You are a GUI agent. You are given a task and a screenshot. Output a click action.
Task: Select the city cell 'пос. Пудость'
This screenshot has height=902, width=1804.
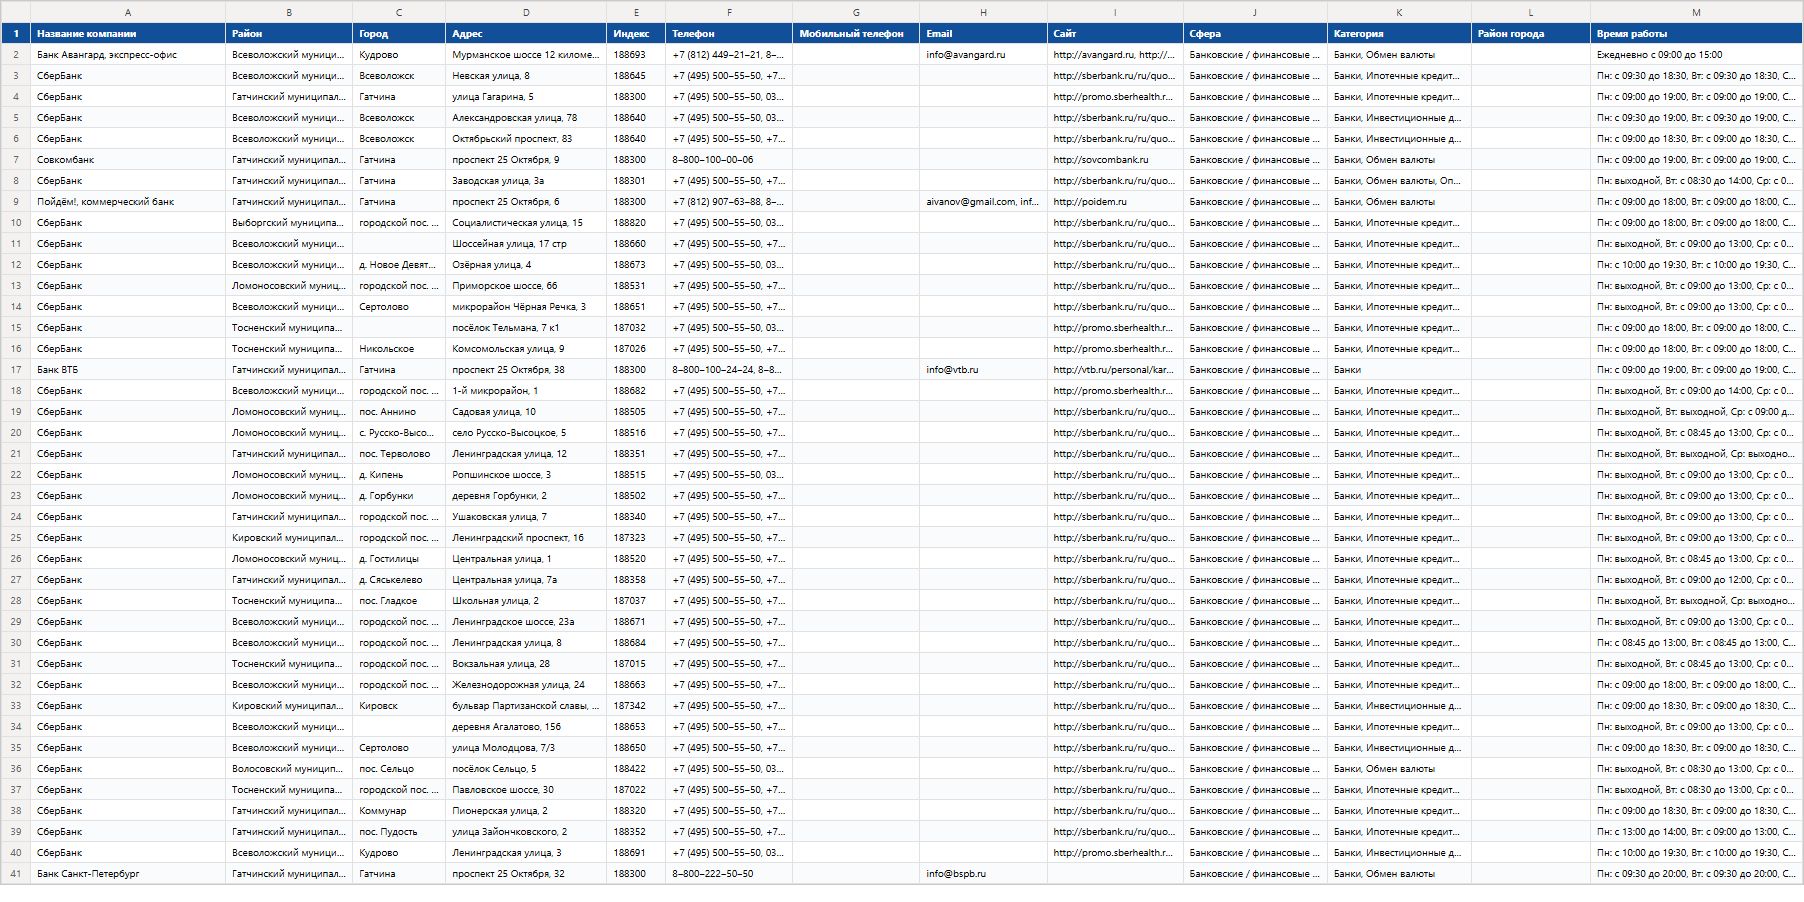[x=399, y=832]
